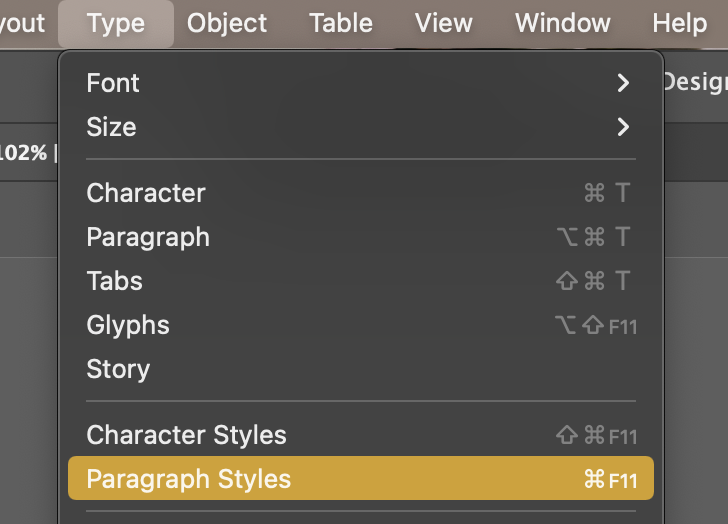Open the Glyphs panel

(128, 325)
